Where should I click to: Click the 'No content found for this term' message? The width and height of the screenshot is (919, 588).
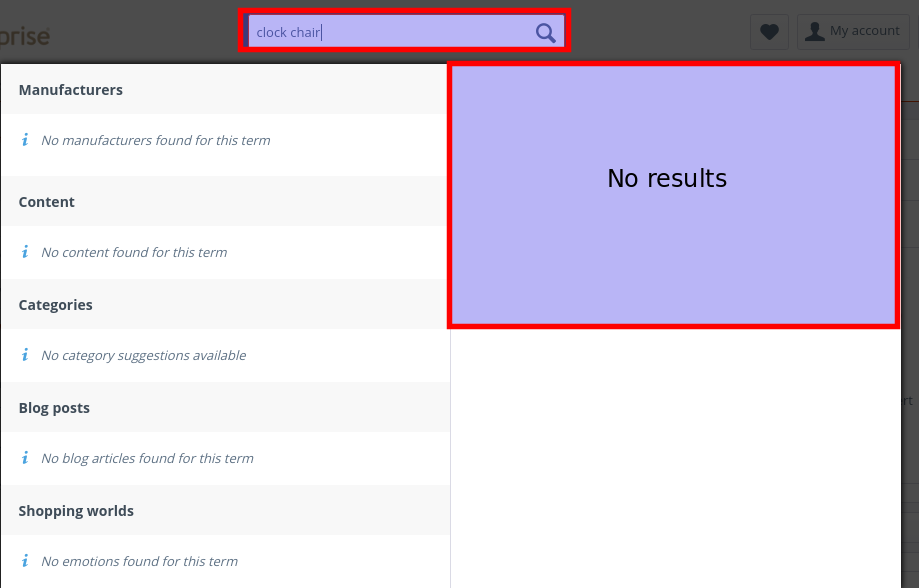(134, 253)
